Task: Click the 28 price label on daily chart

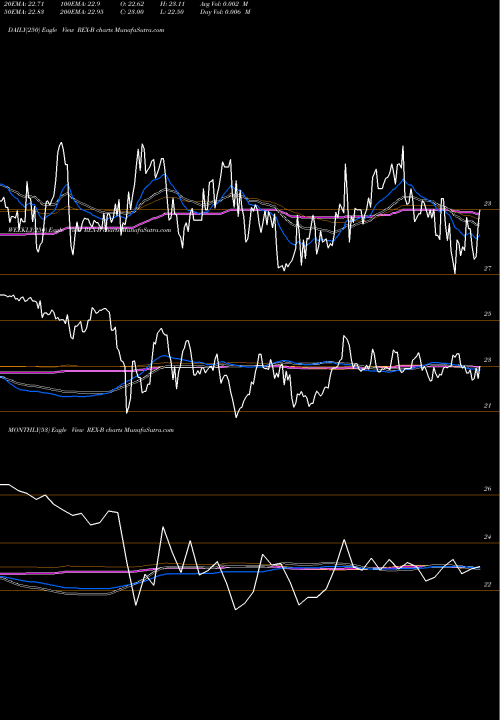Action: point(488,203)
